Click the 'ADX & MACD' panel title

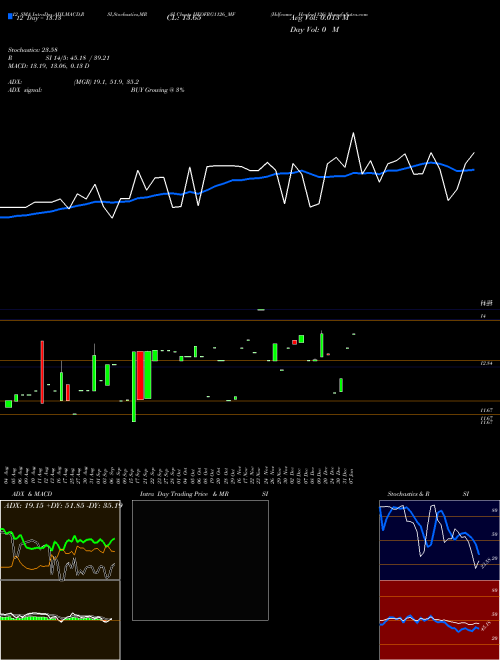(32, 494)
